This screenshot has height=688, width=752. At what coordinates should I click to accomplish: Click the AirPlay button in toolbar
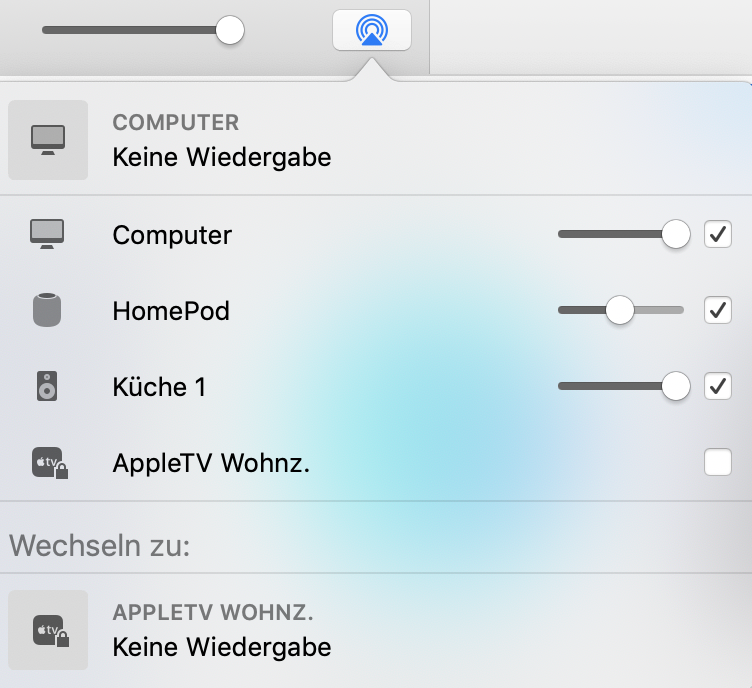coord(371,30)
